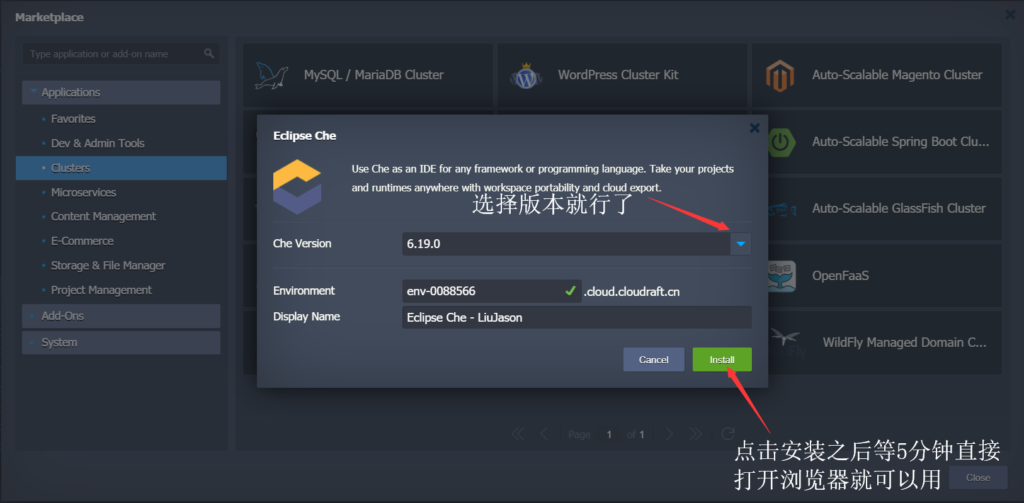Go to the next page arrow
Image resolution: width=1024 pixels, height=503 pixels.
[x=669, y=434]
